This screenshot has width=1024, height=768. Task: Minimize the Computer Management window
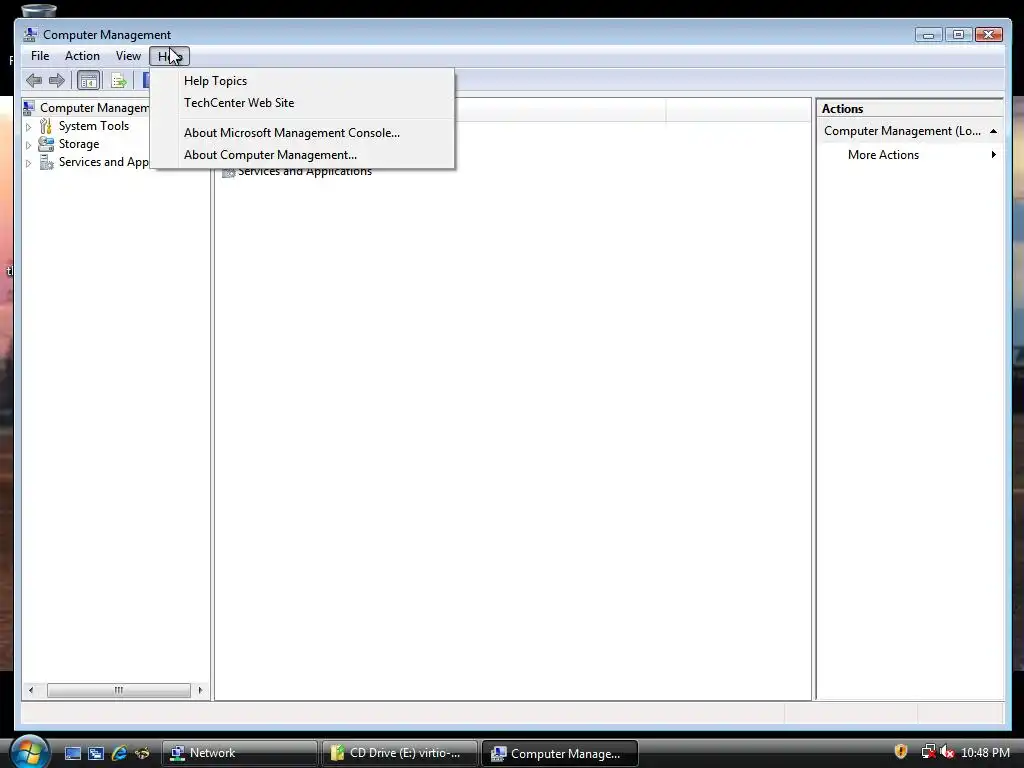(928, 35)
